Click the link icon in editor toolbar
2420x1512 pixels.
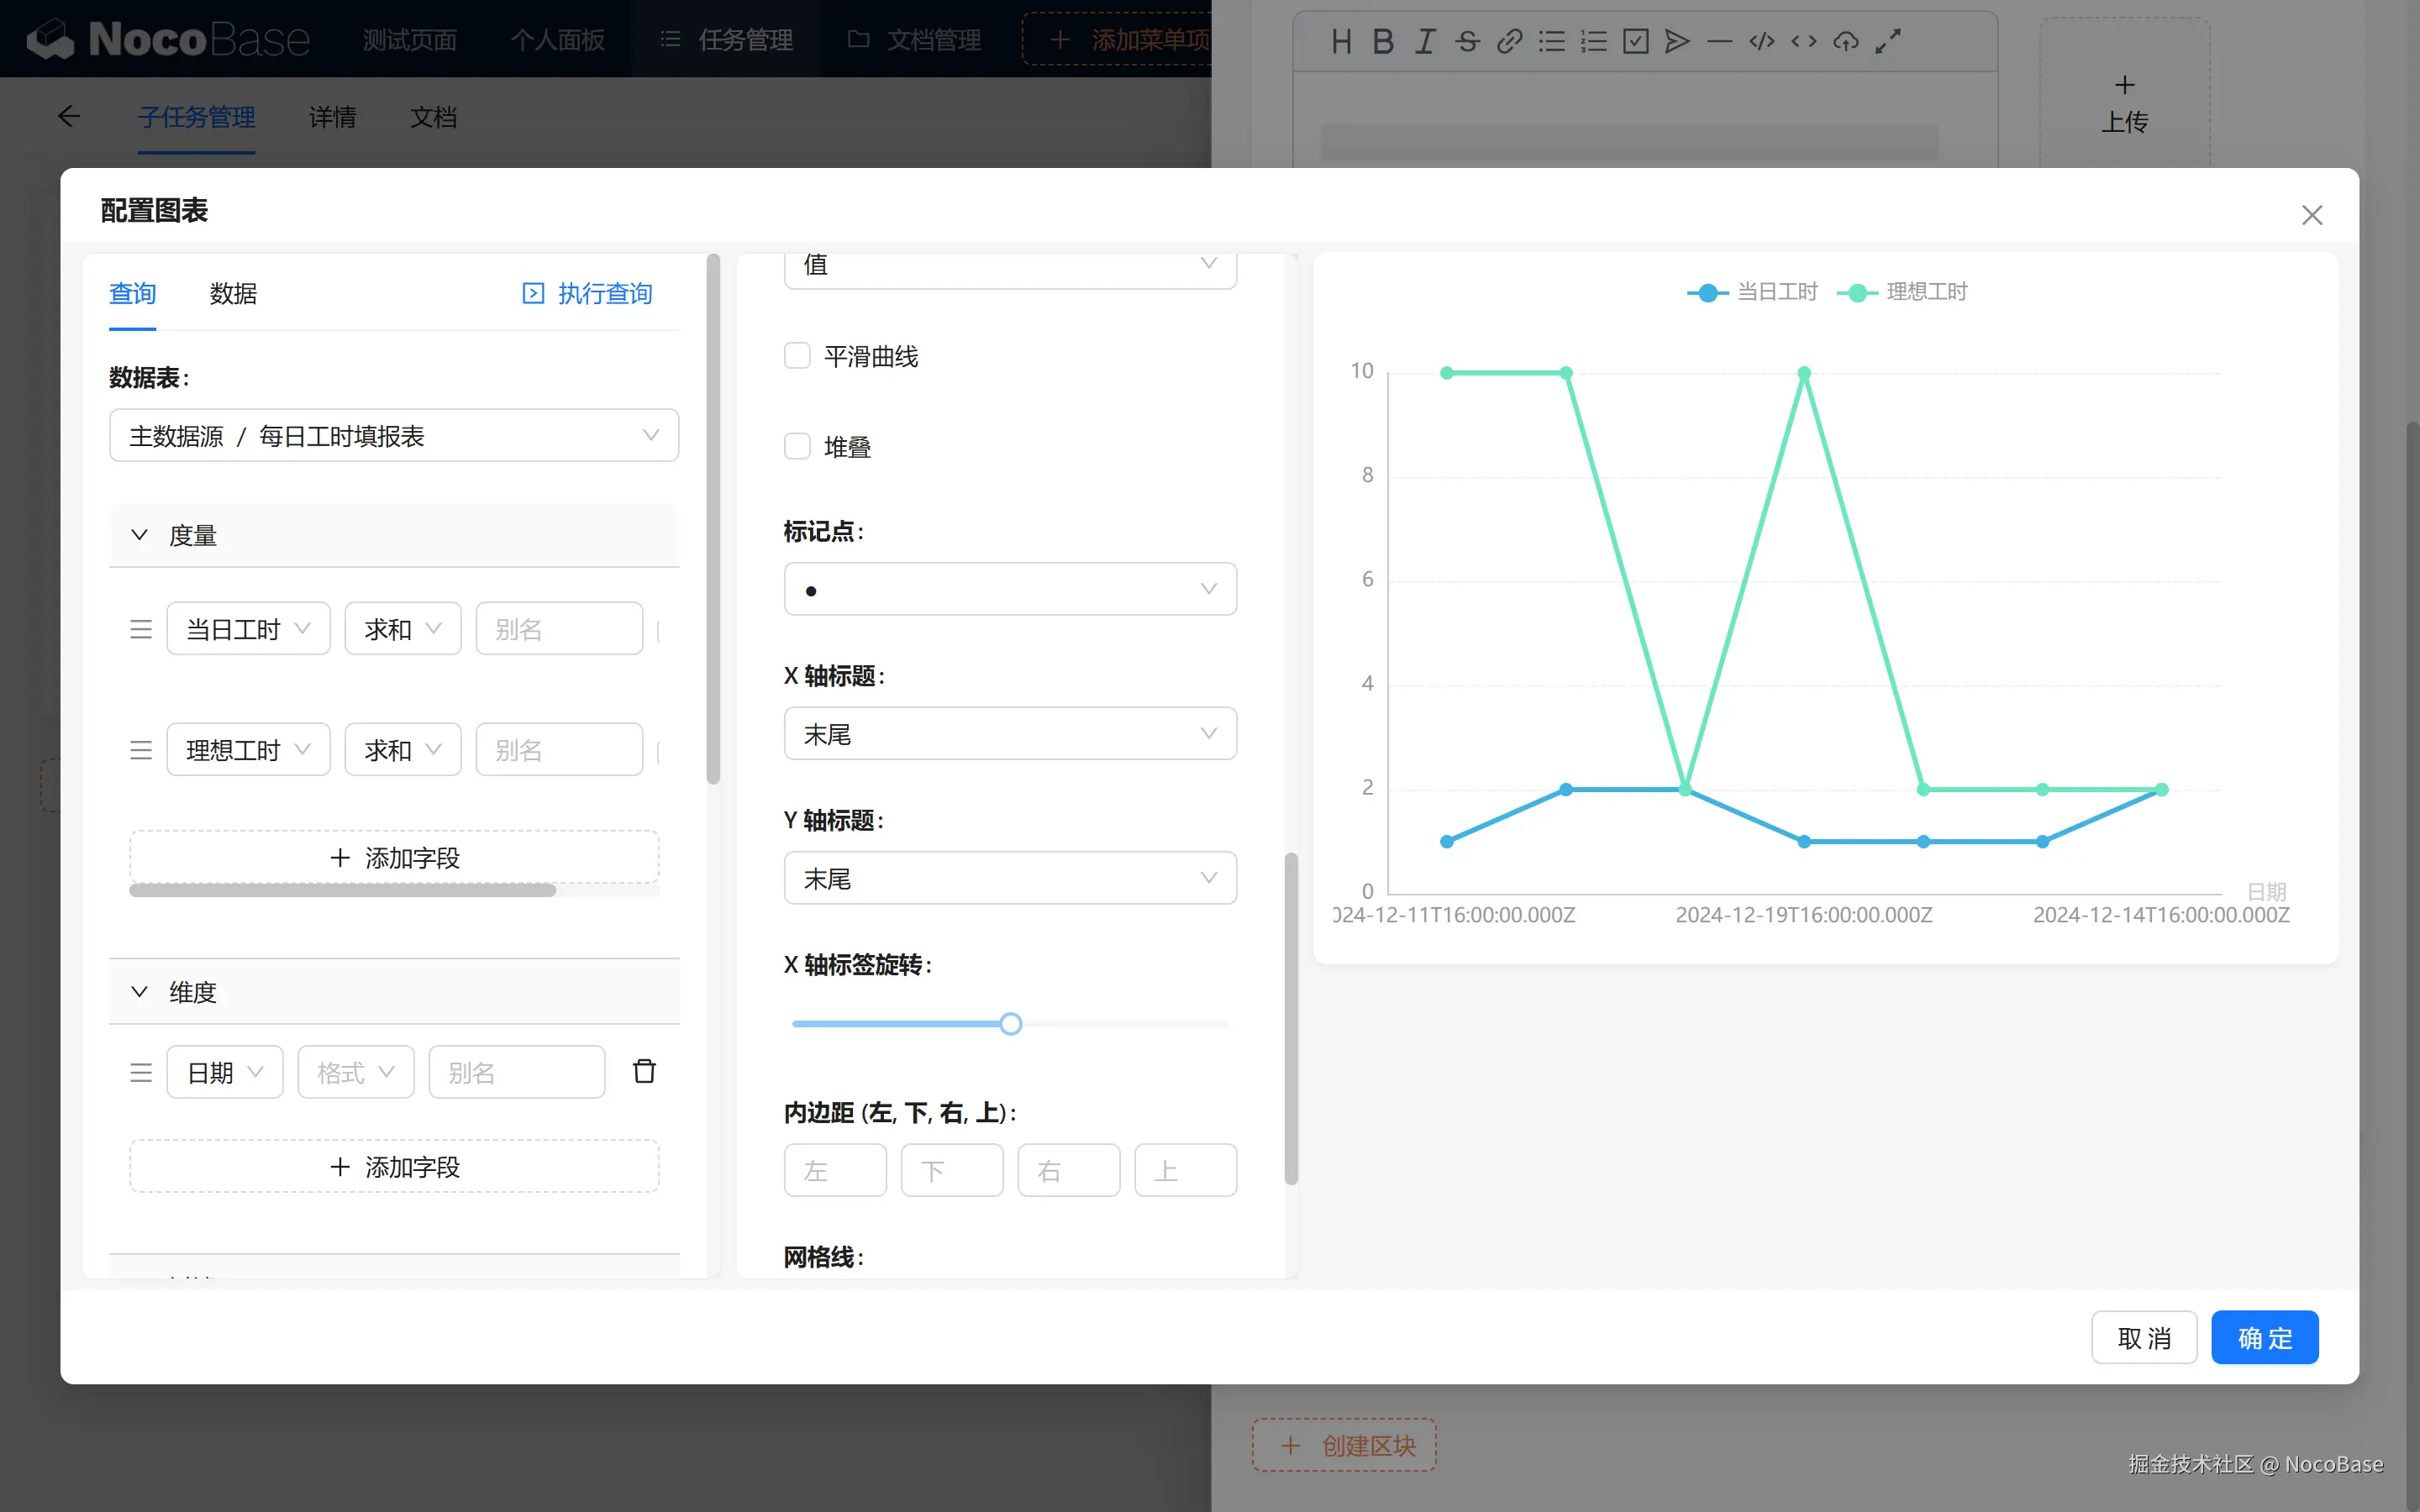tap(1509, 41)
